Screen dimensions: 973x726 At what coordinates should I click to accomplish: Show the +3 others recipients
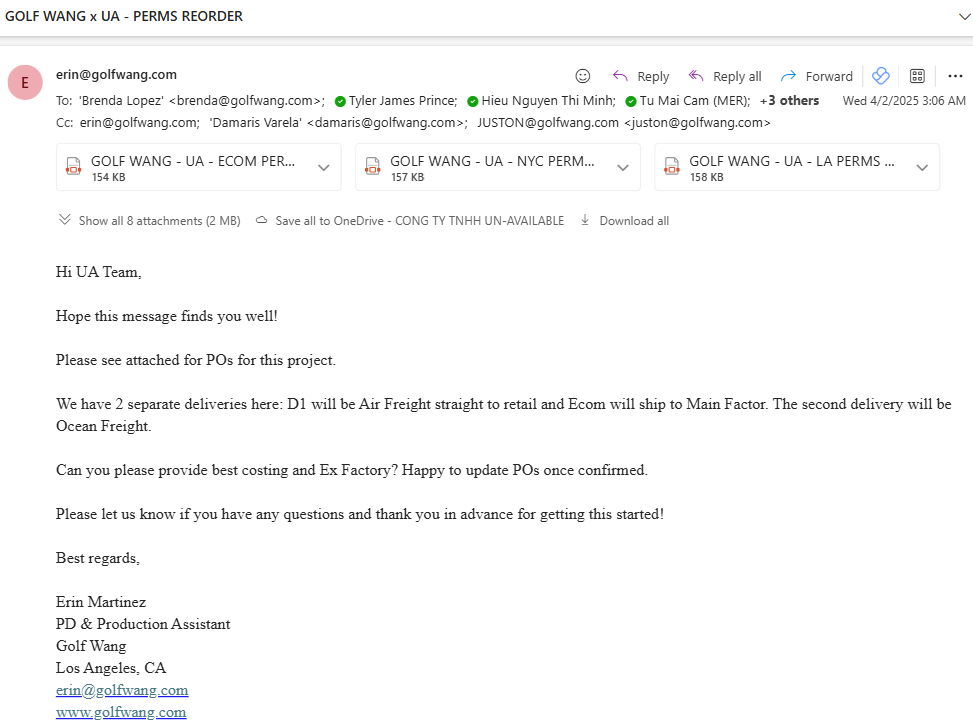(789, 101)
